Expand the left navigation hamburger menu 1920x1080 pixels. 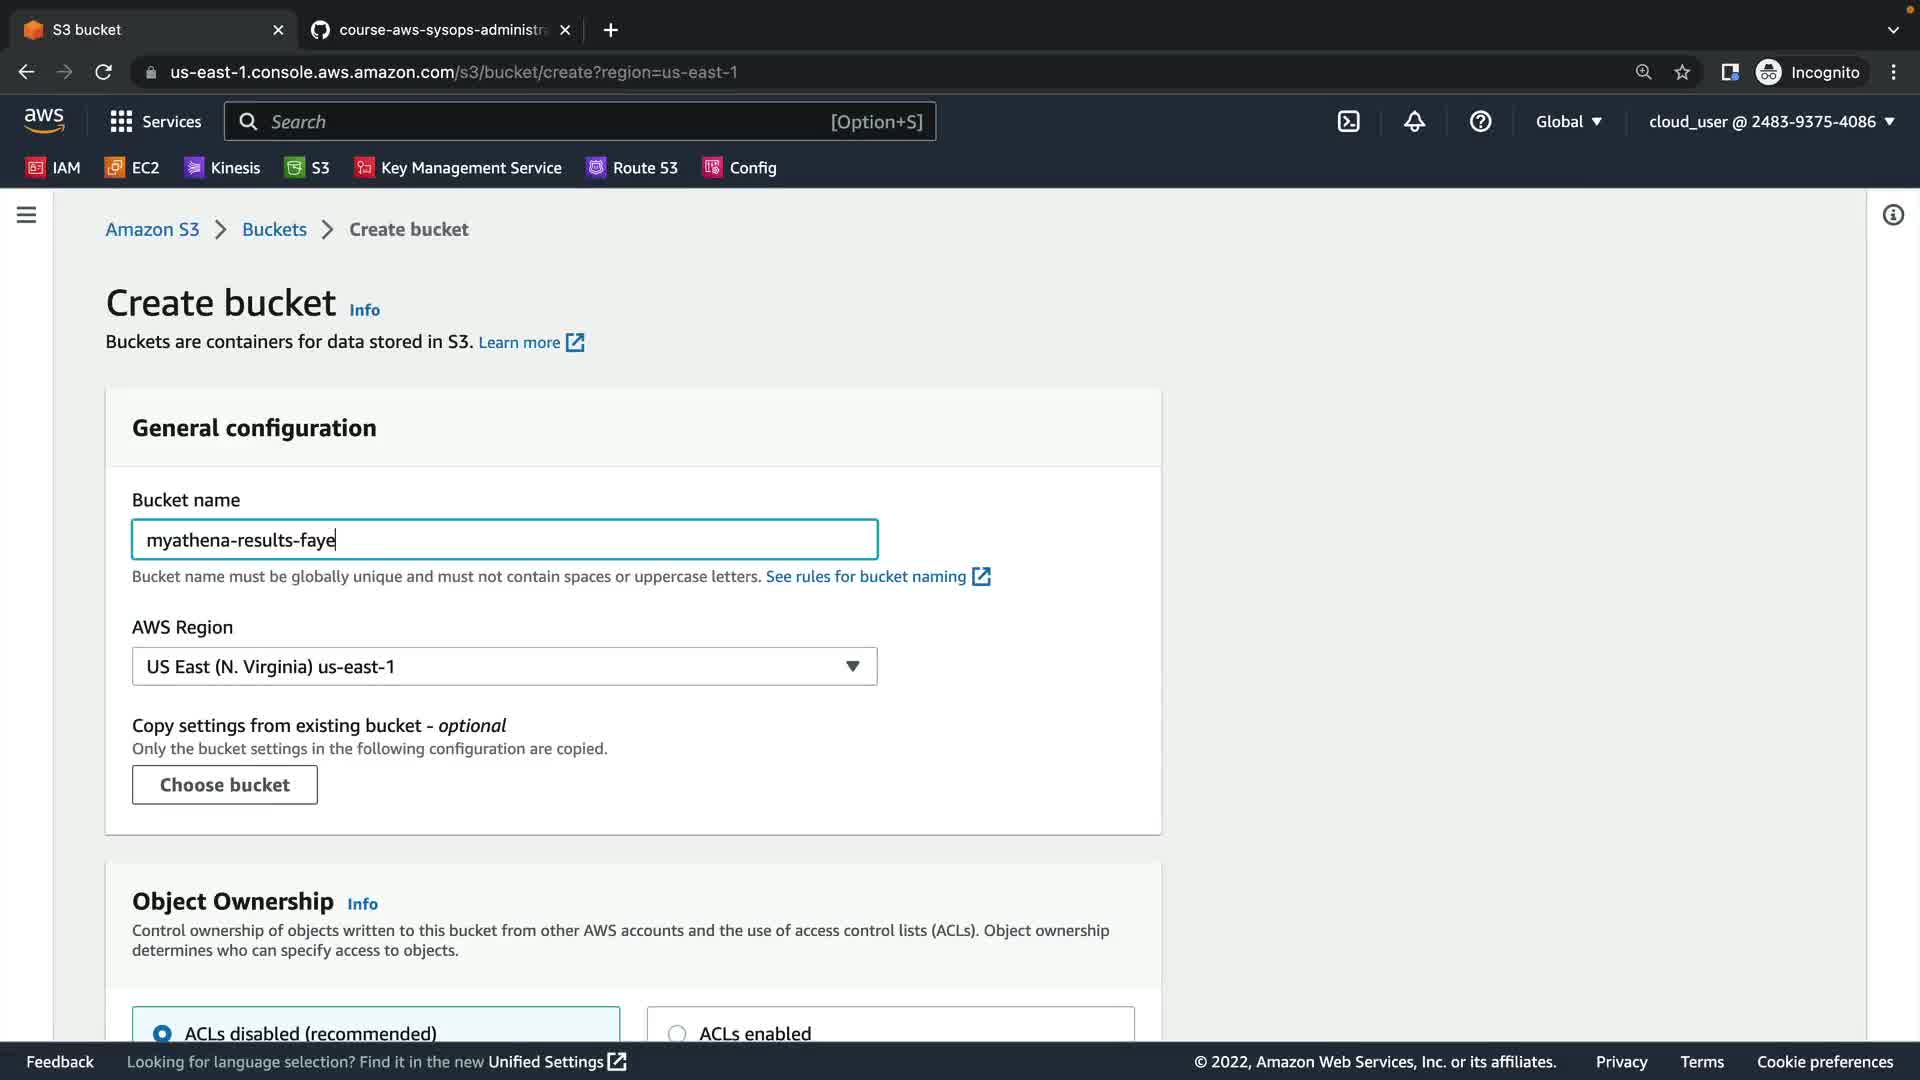click(x=27, y=215)
